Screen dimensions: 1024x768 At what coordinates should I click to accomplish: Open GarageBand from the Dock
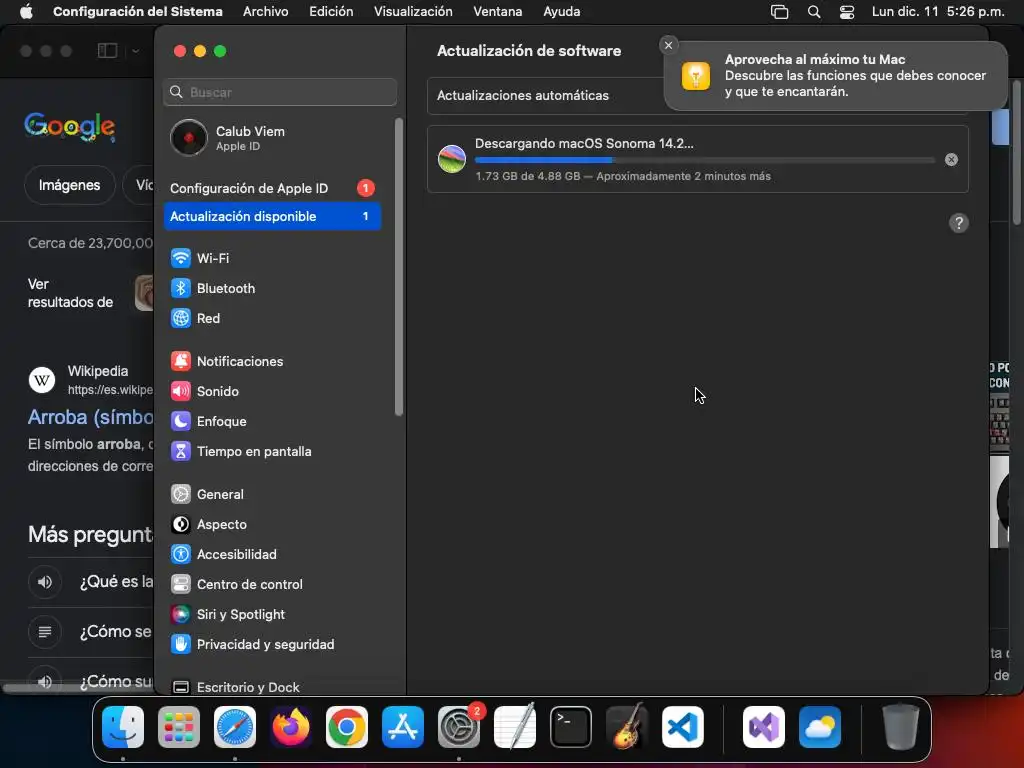[627, 727]
